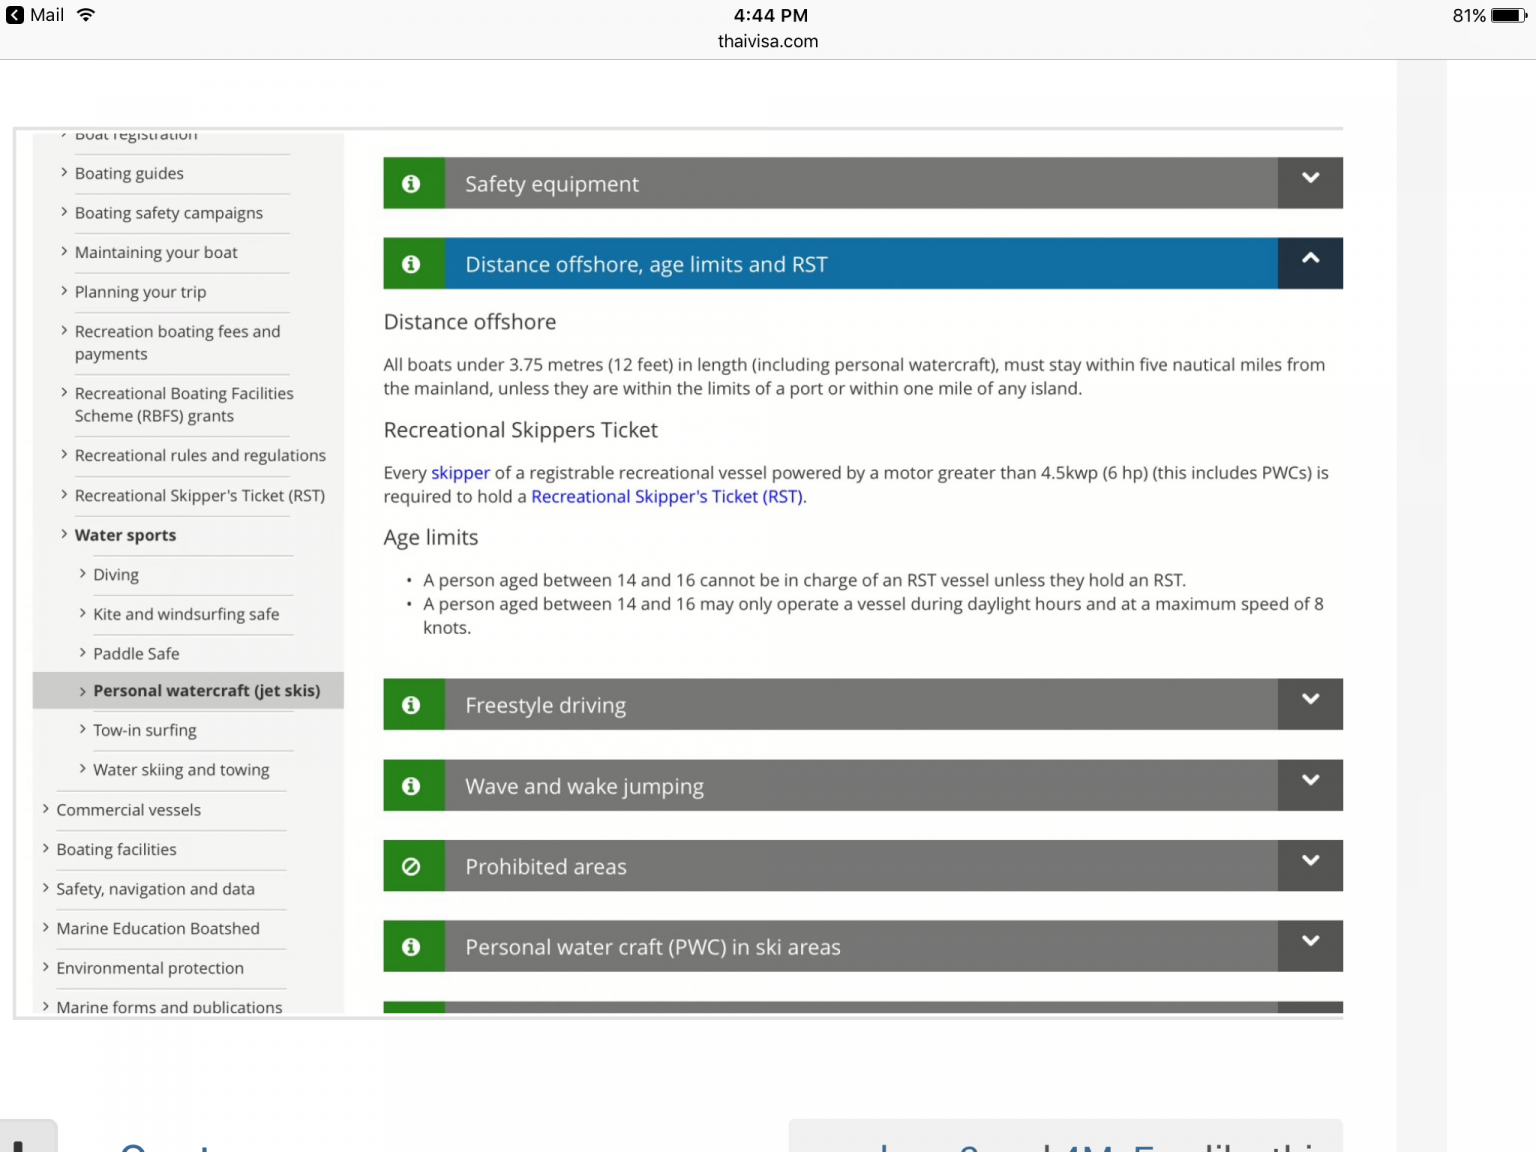This screenshot has width=1536, height=1152.
Task: Open the skipper hyperlink in the paragraph
Action: pyautogui.click(x=460, y=473)
